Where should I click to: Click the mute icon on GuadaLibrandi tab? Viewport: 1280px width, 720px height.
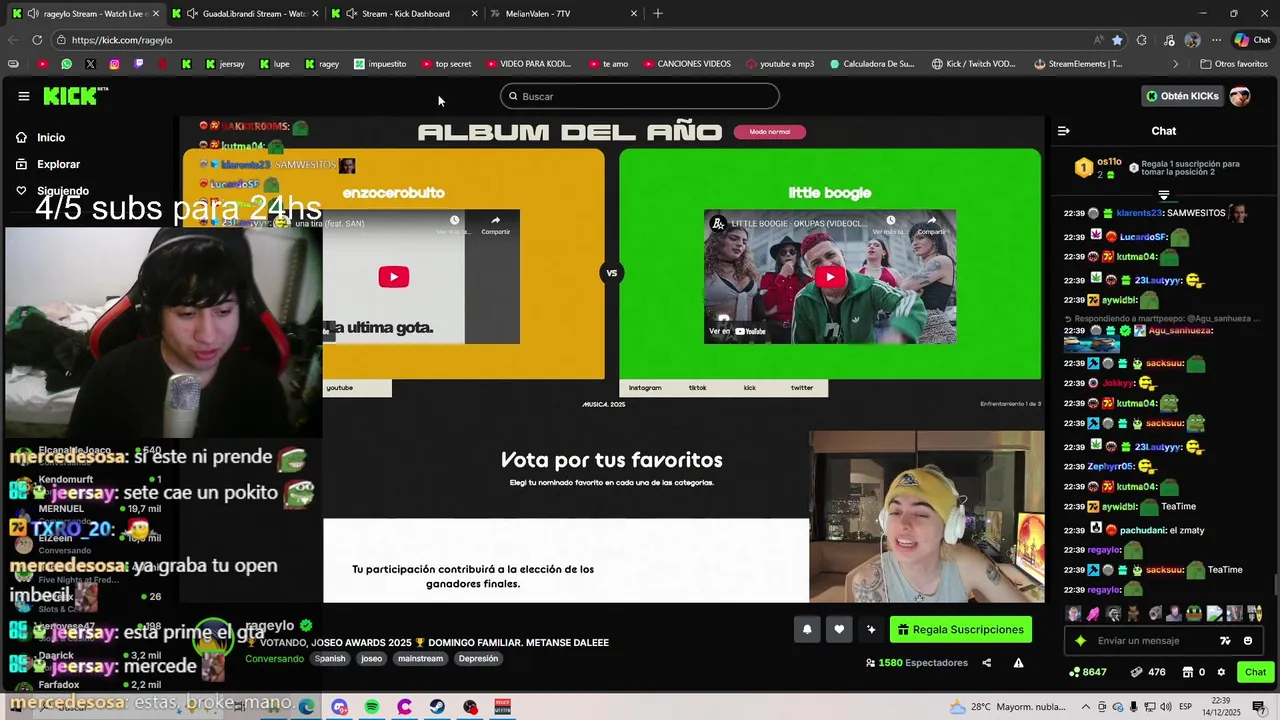click(192, 14)
